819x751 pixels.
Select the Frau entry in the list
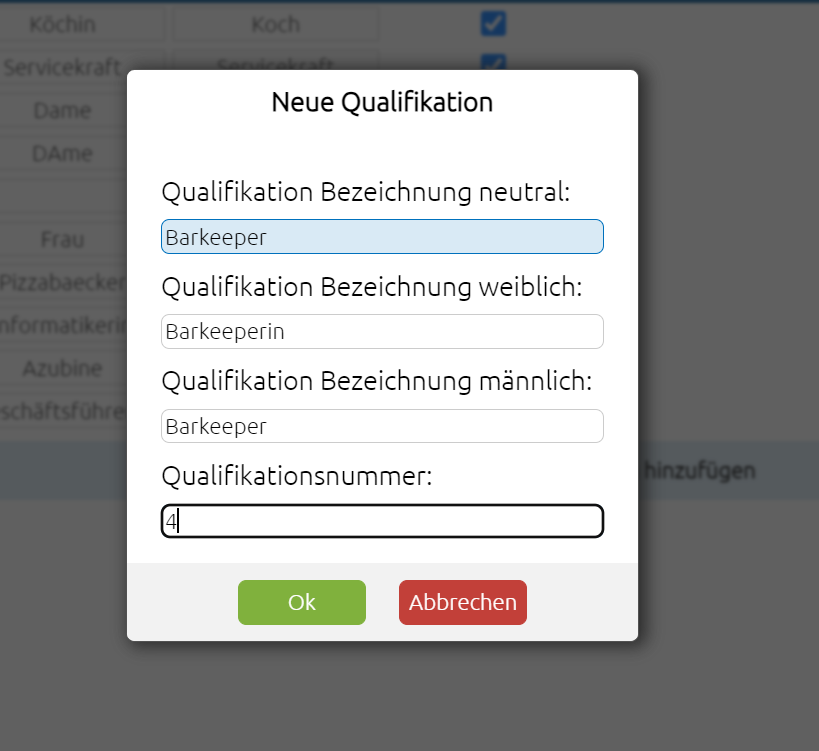coord(63,240)
